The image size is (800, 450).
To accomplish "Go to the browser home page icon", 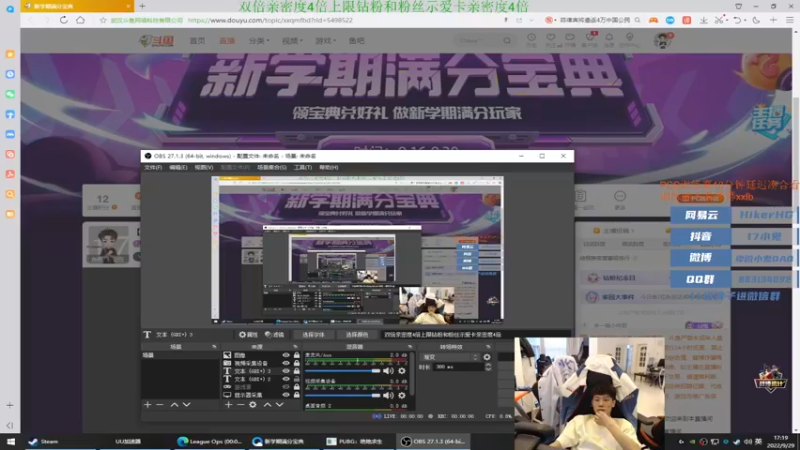I will [81, 20].
